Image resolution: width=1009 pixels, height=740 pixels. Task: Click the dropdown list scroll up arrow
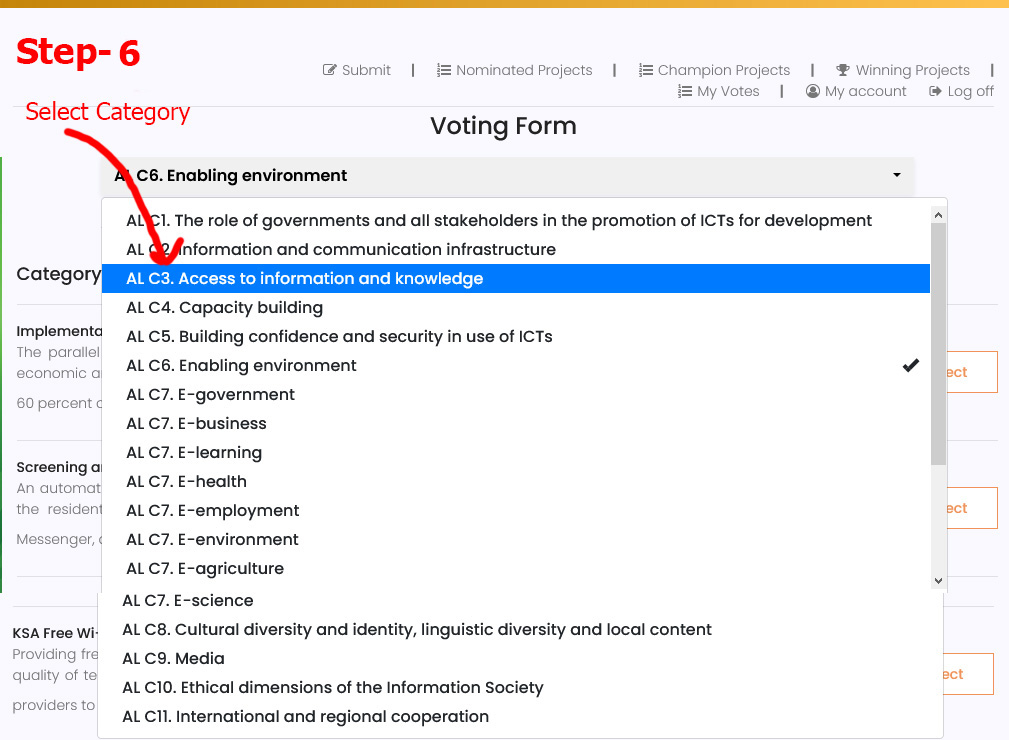tap(938, 216)
